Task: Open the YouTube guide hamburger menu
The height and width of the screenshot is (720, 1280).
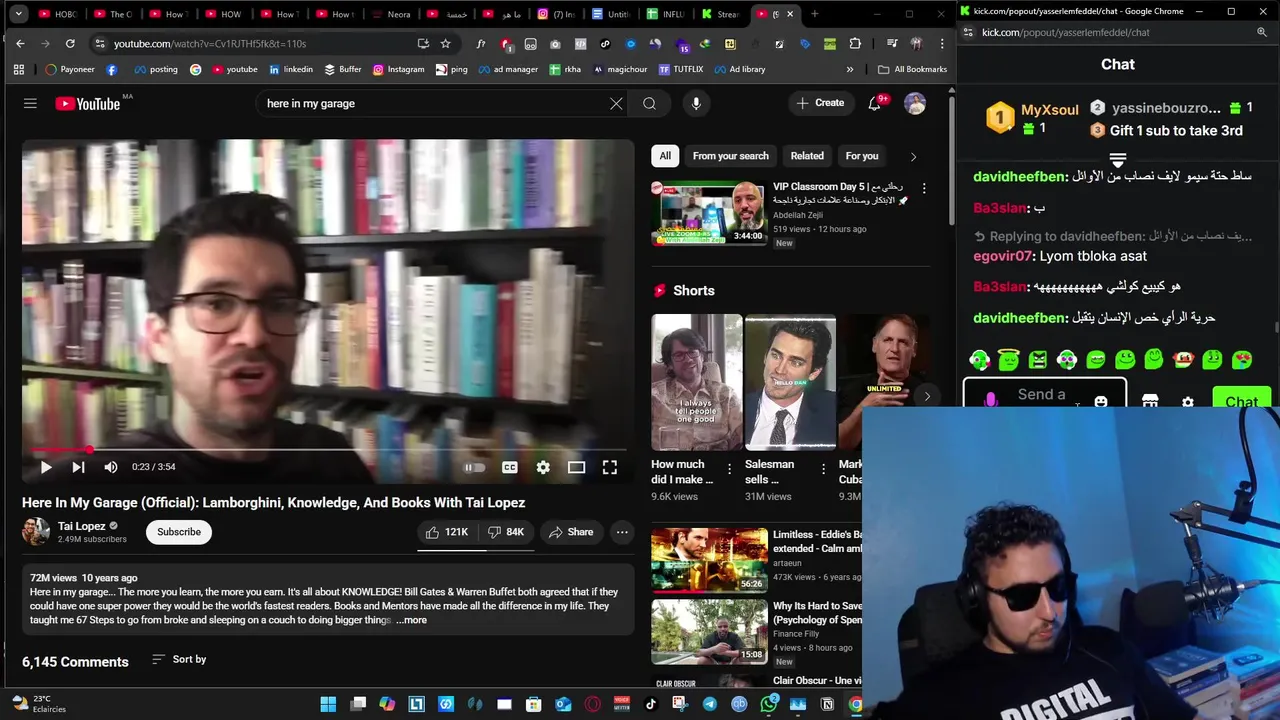Action: pos(30,103)
